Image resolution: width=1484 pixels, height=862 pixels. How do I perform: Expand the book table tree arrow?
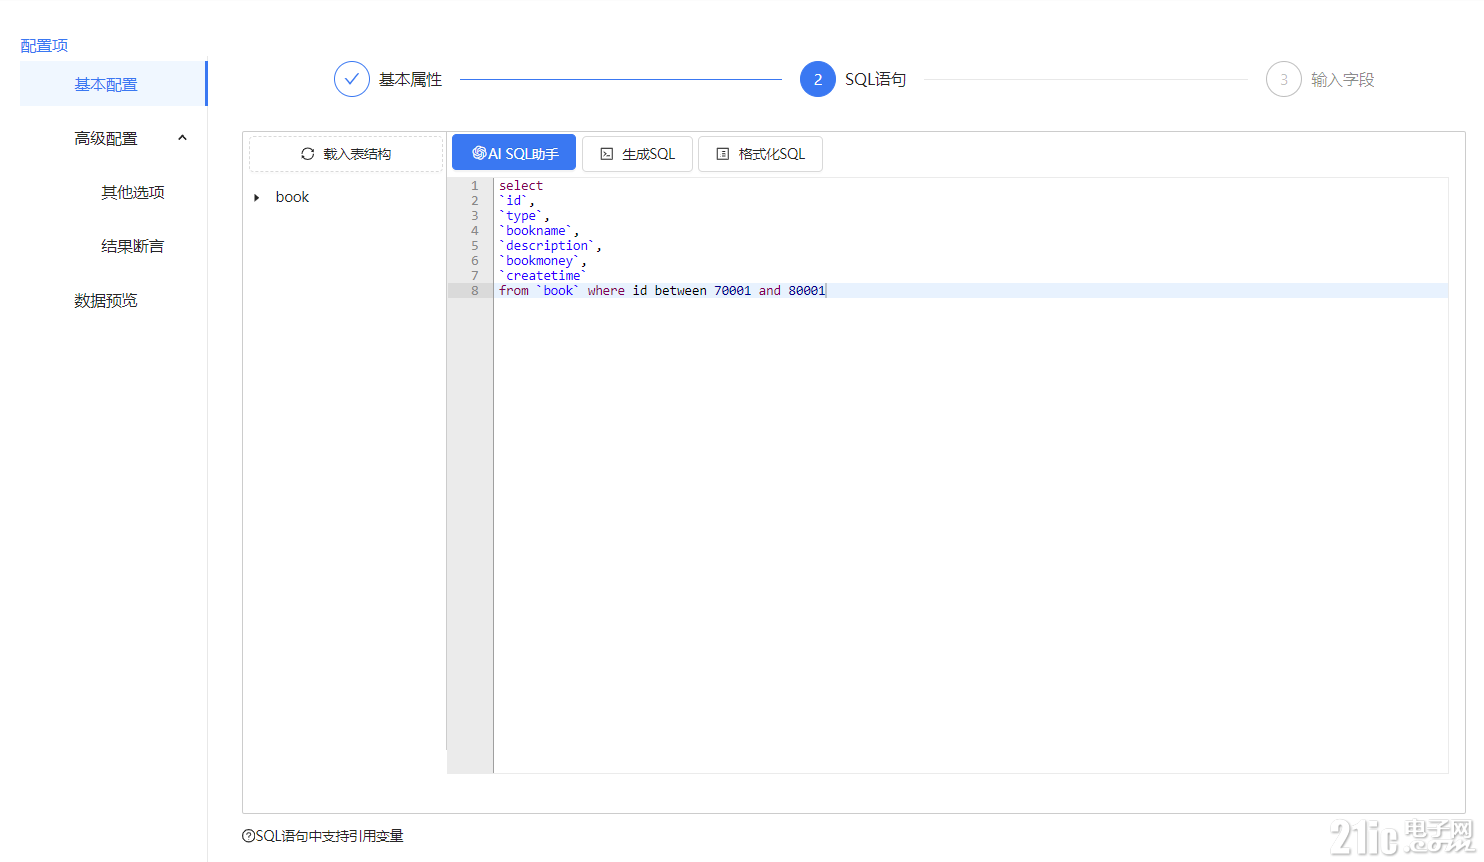257,198
